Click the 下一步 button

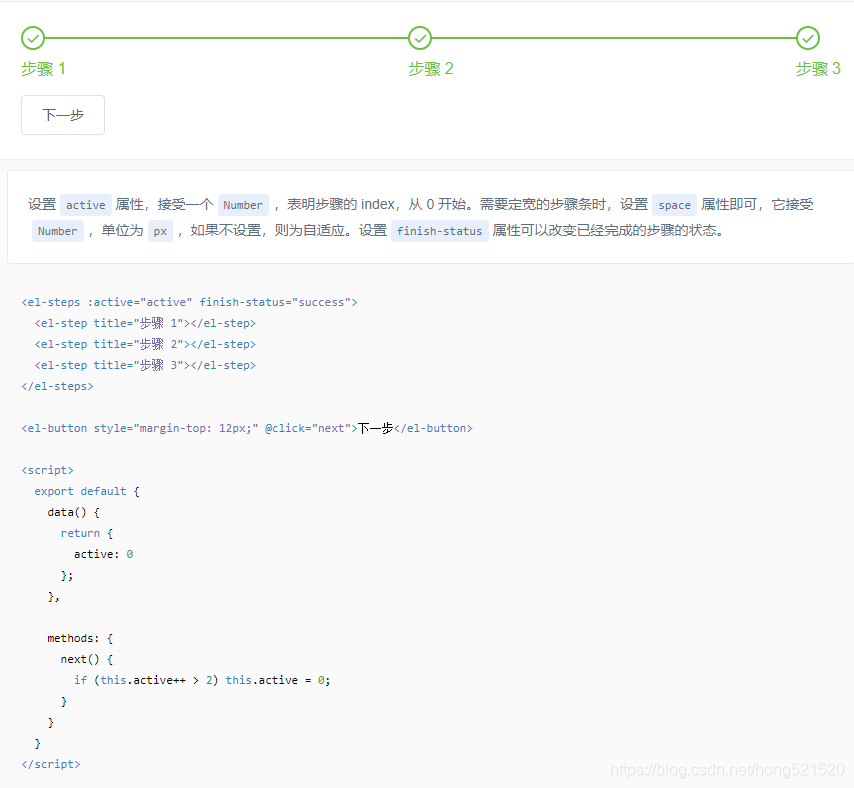tap(63, 115)
